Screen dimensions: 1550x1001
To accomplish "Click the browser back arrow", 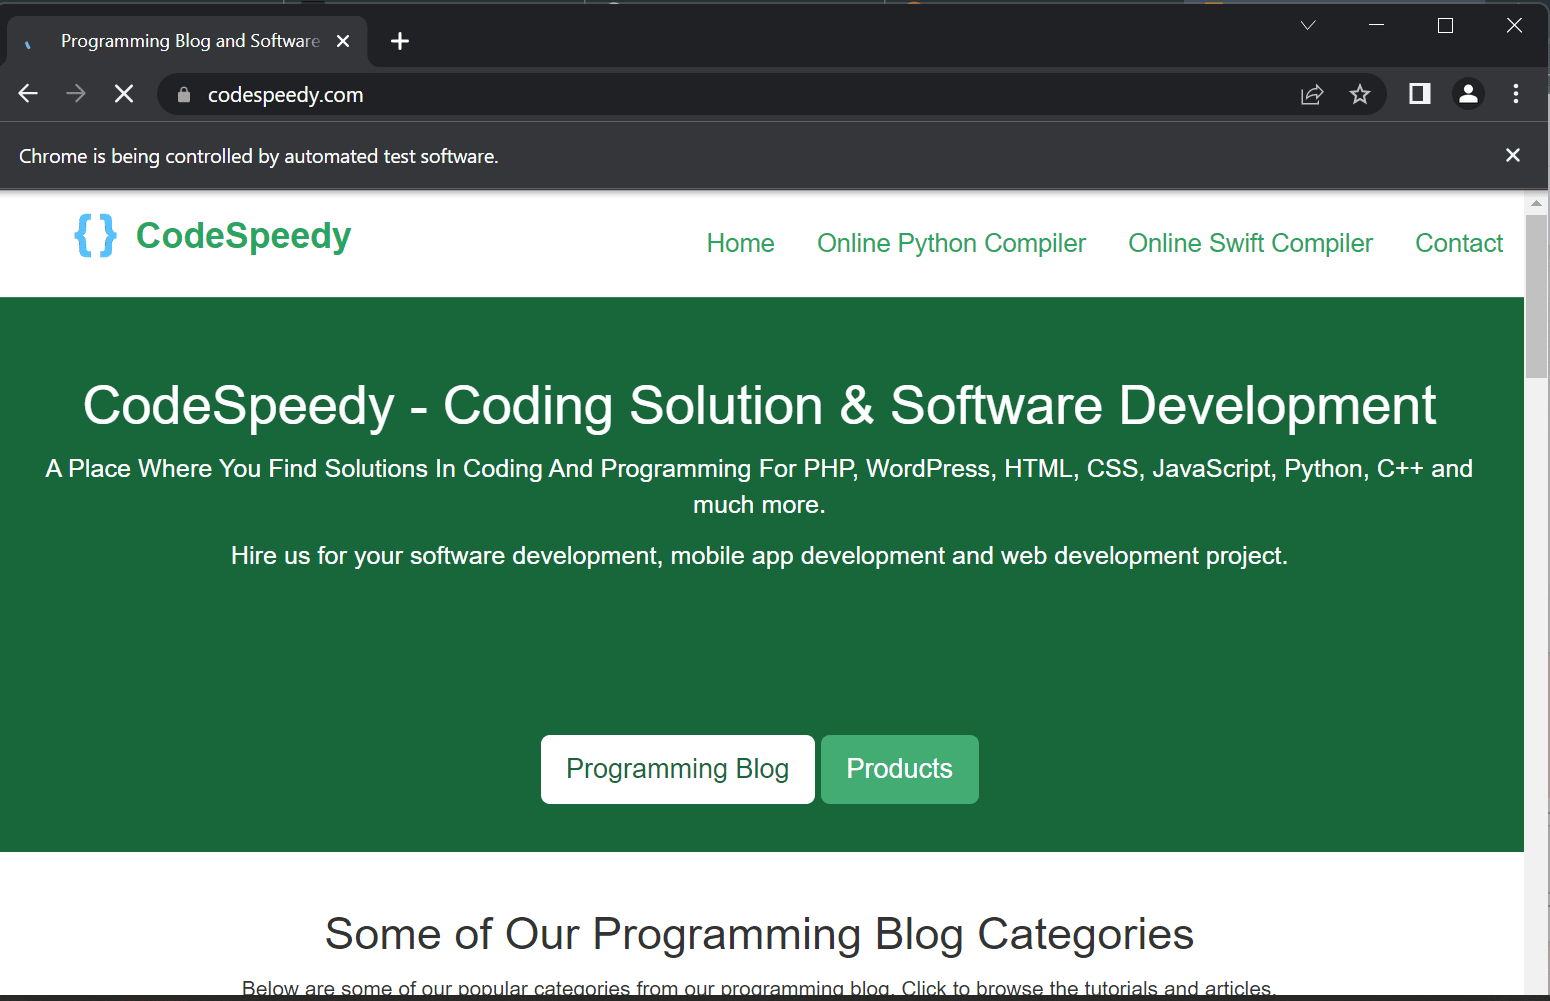I will 28,94.
